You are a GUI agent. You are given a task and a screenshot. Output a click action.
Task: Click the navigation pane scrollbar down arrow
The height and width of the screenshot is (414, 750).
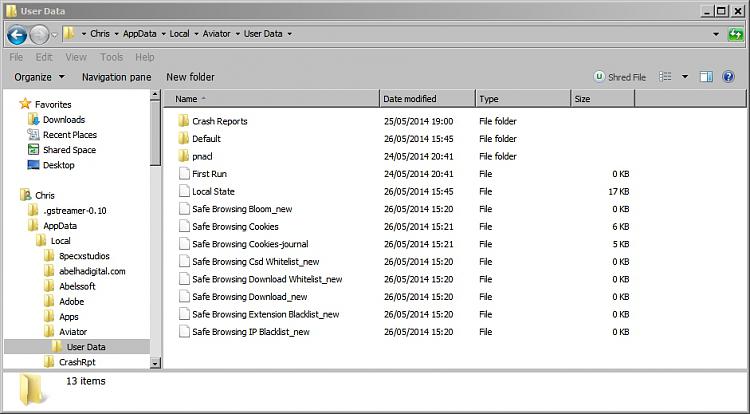(155, 364)
